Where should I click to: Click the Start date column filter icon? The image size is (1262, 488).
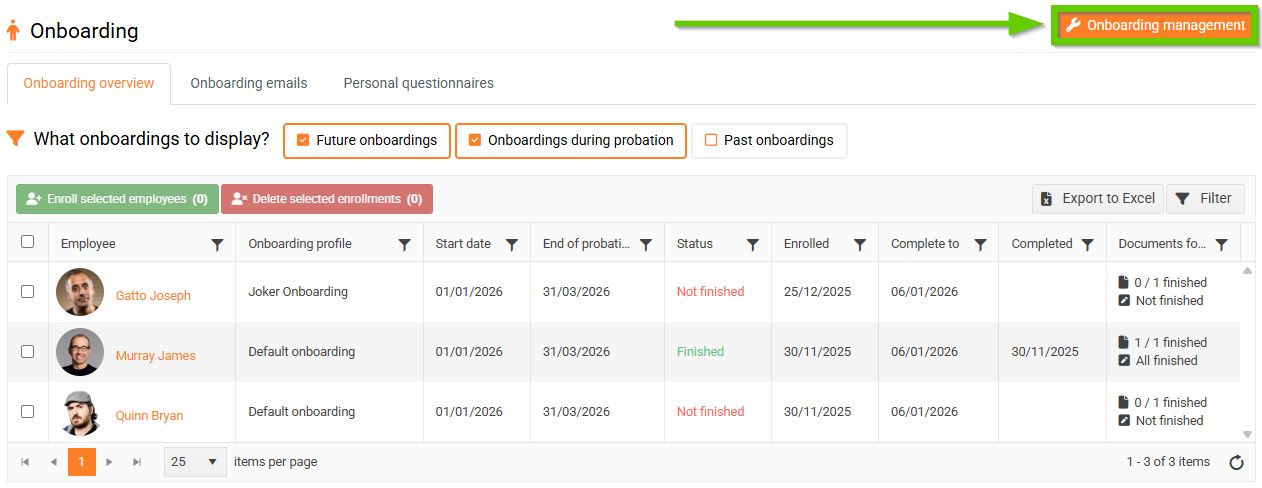click(x=512, y=244)
